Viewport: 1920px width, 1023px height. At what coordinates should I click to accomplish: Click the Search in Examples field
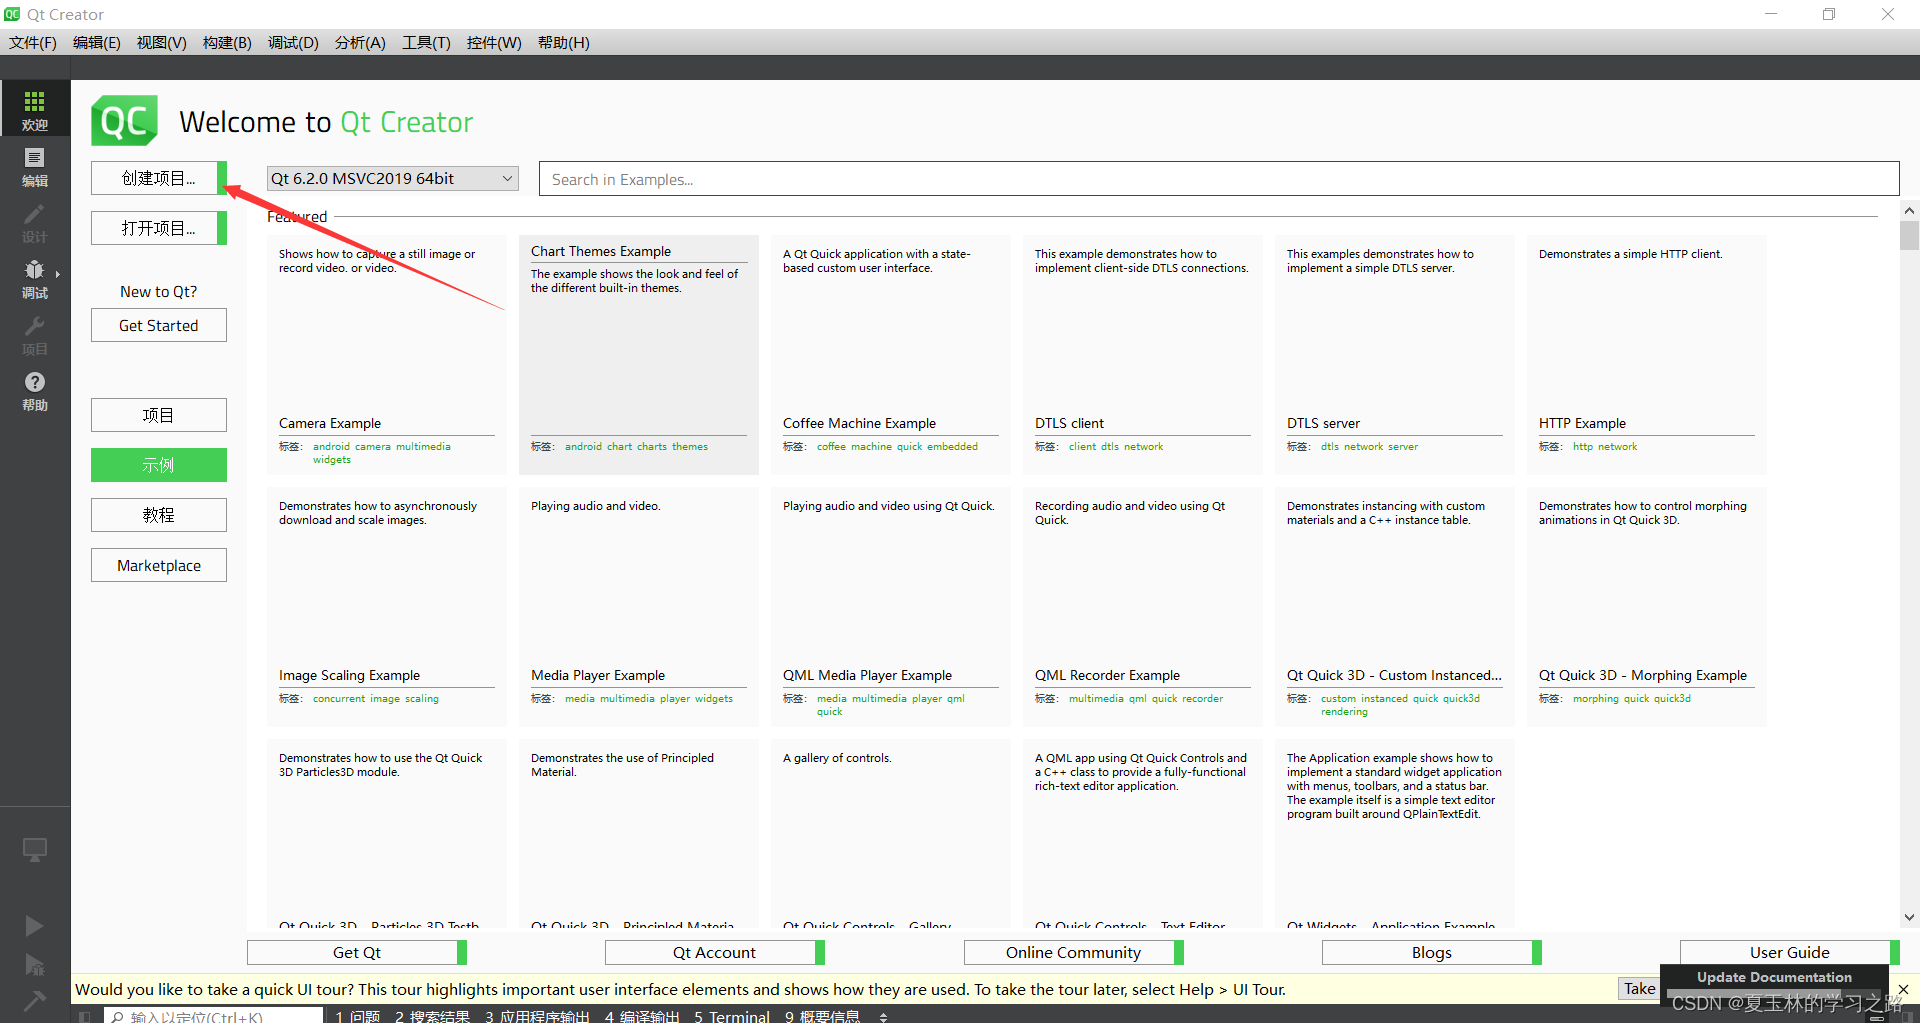1219,179
